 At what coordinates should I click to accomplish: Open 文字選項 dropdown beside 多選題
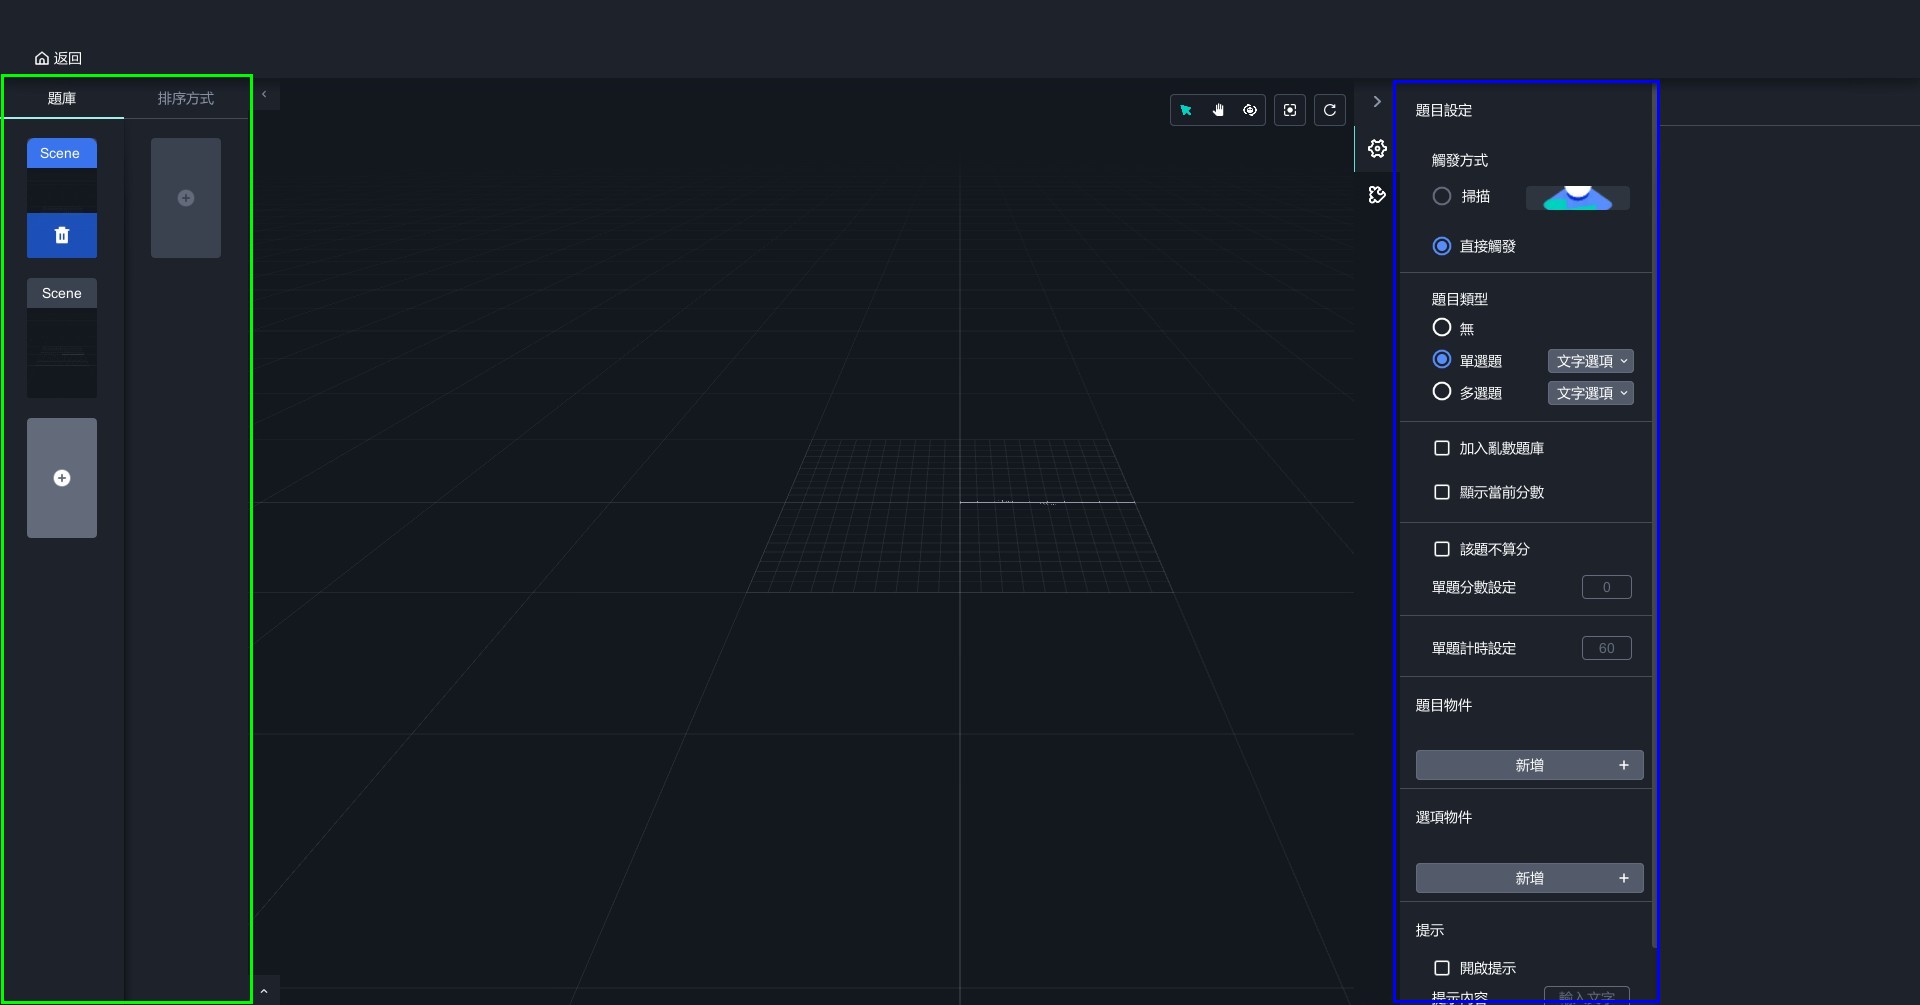[1590, 393]
